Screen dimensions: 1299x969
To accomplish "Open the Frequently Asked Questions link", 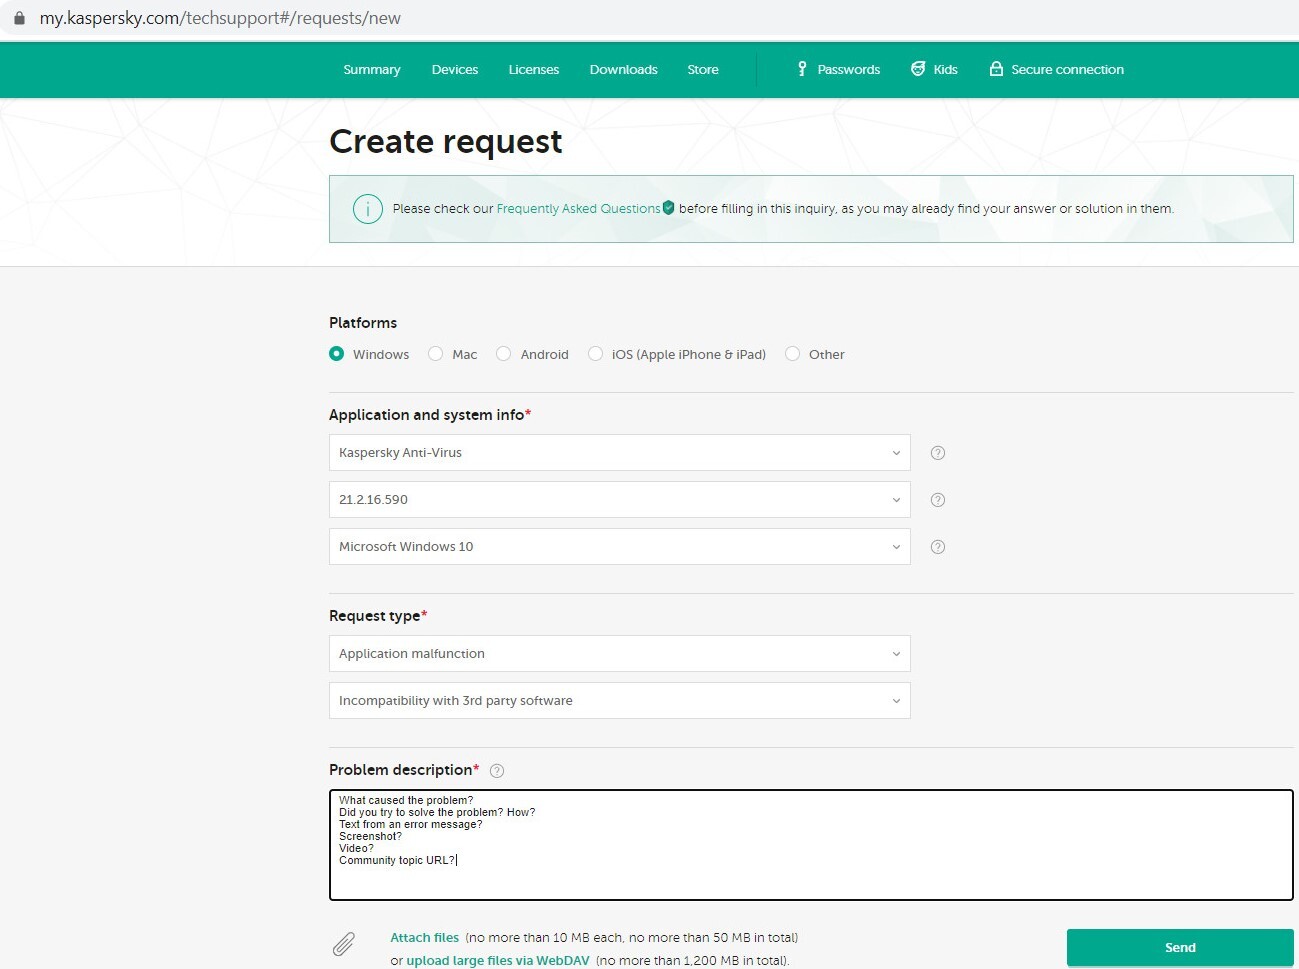I will tap(578, 209).
